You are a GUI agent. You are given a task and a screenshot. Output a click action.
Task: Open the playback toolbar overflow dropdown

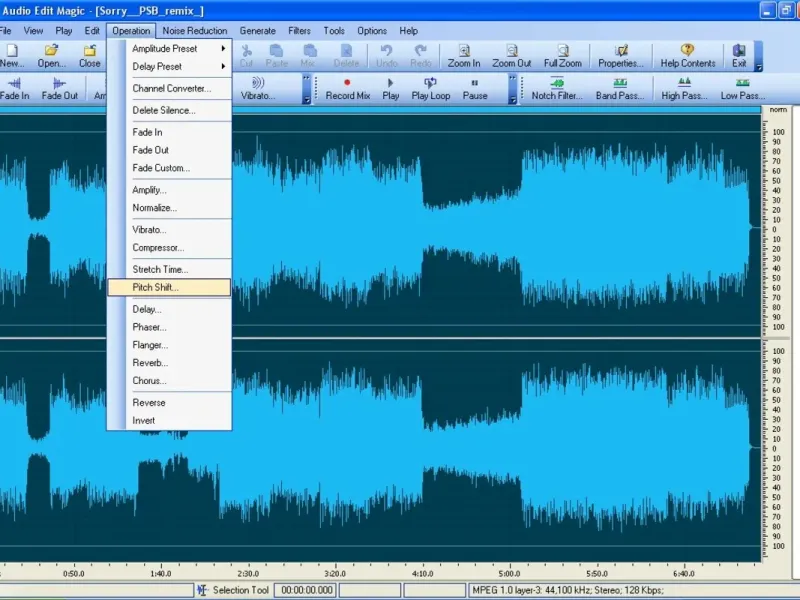pyautogui.click(x=513, y=96)
